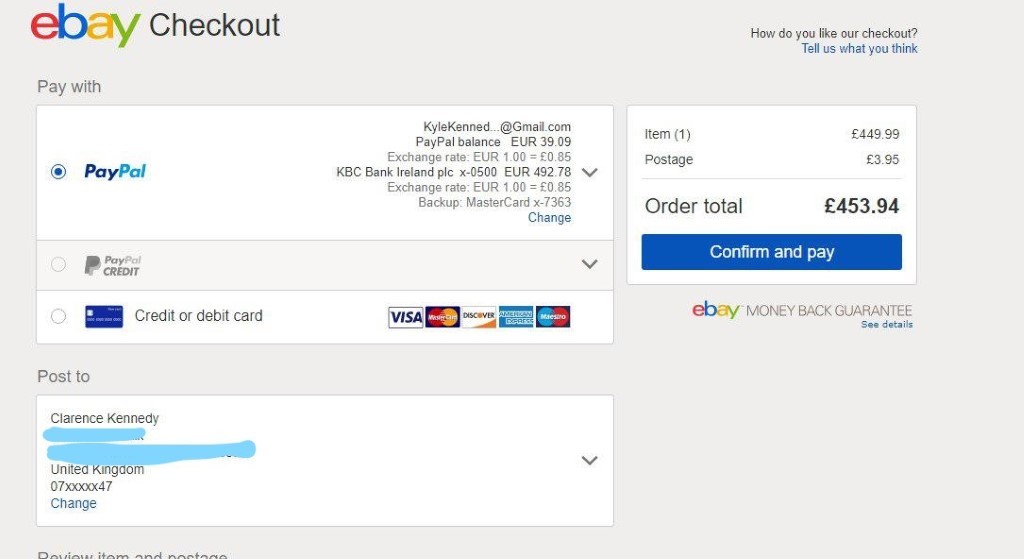
Task: Click Change under PayPal funding details
Action: (x=549, y=218)
